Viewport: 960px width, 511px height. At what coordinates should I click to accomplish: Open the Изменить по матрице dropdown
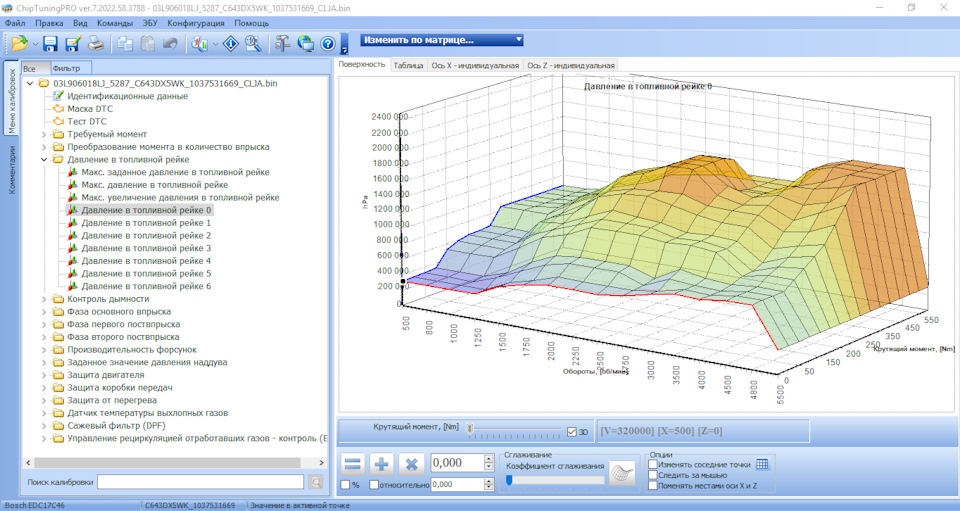(x=442, y=40)
